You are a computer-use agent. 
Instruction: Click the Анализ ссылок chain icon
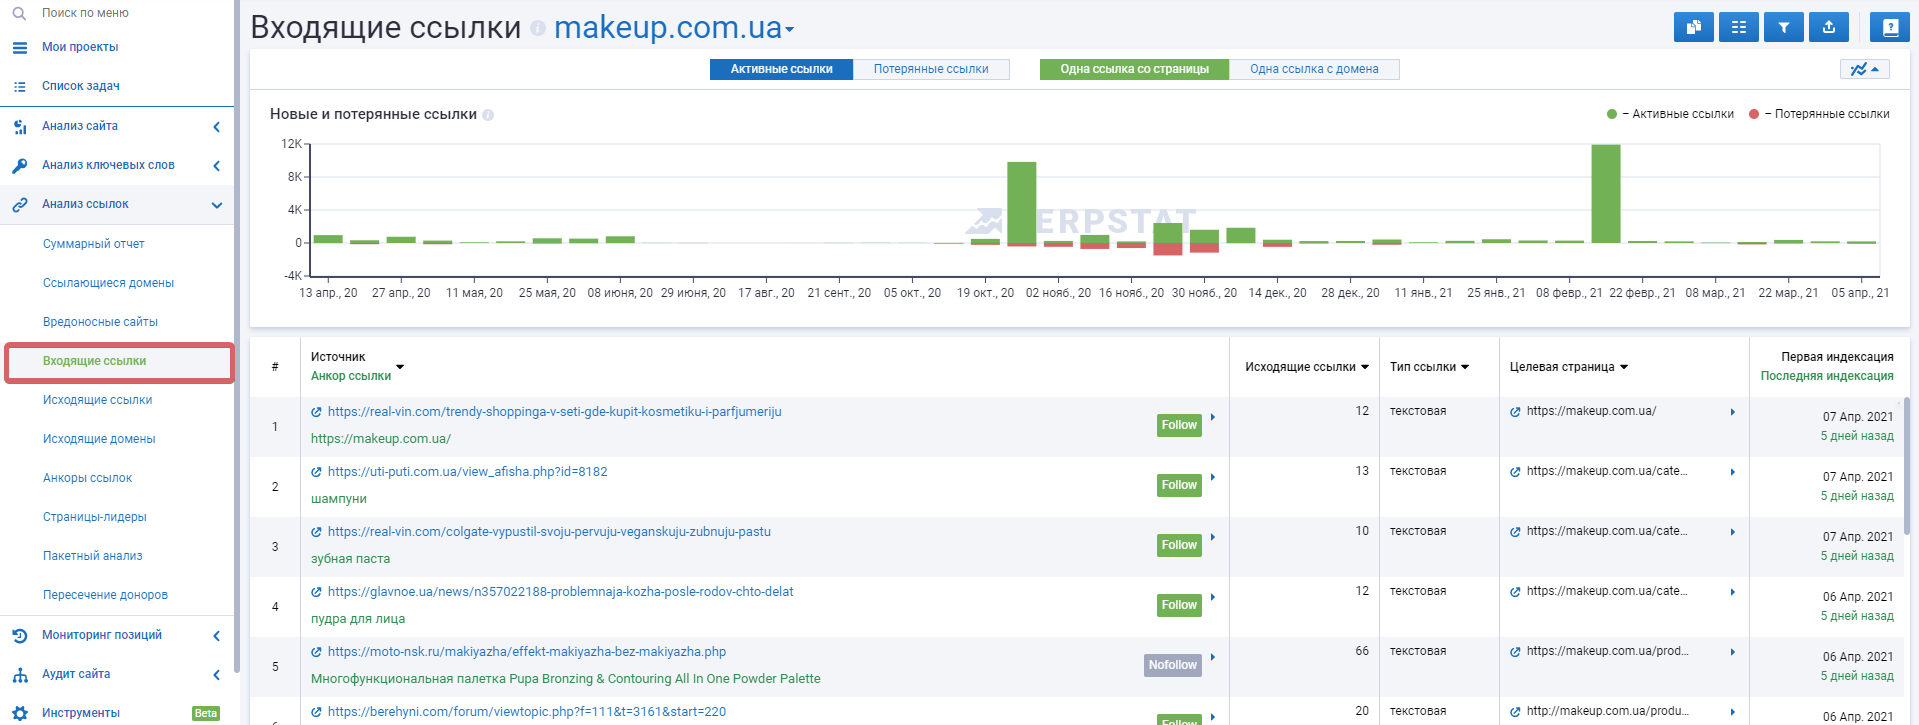(19, 204)
